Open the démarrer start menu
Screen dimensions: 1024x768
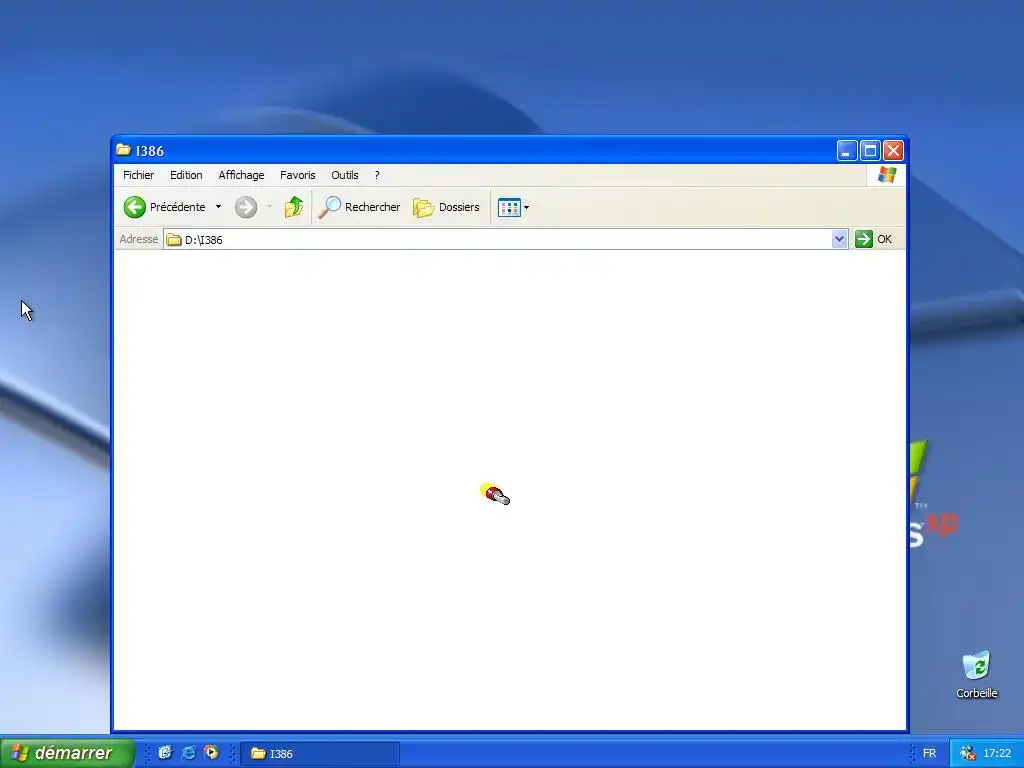pos(67,753)
